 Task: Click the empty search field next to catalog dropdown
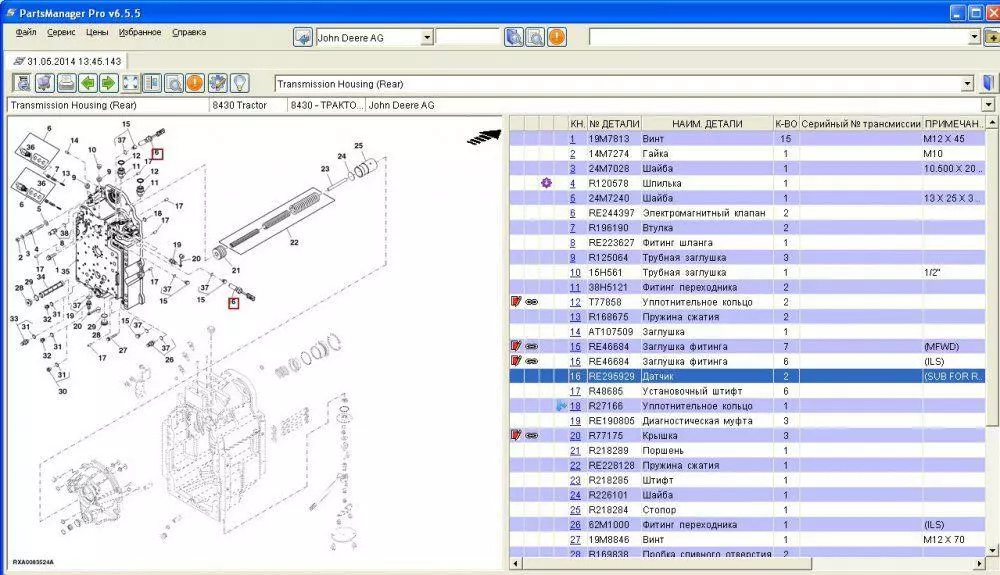pos(468,37)
